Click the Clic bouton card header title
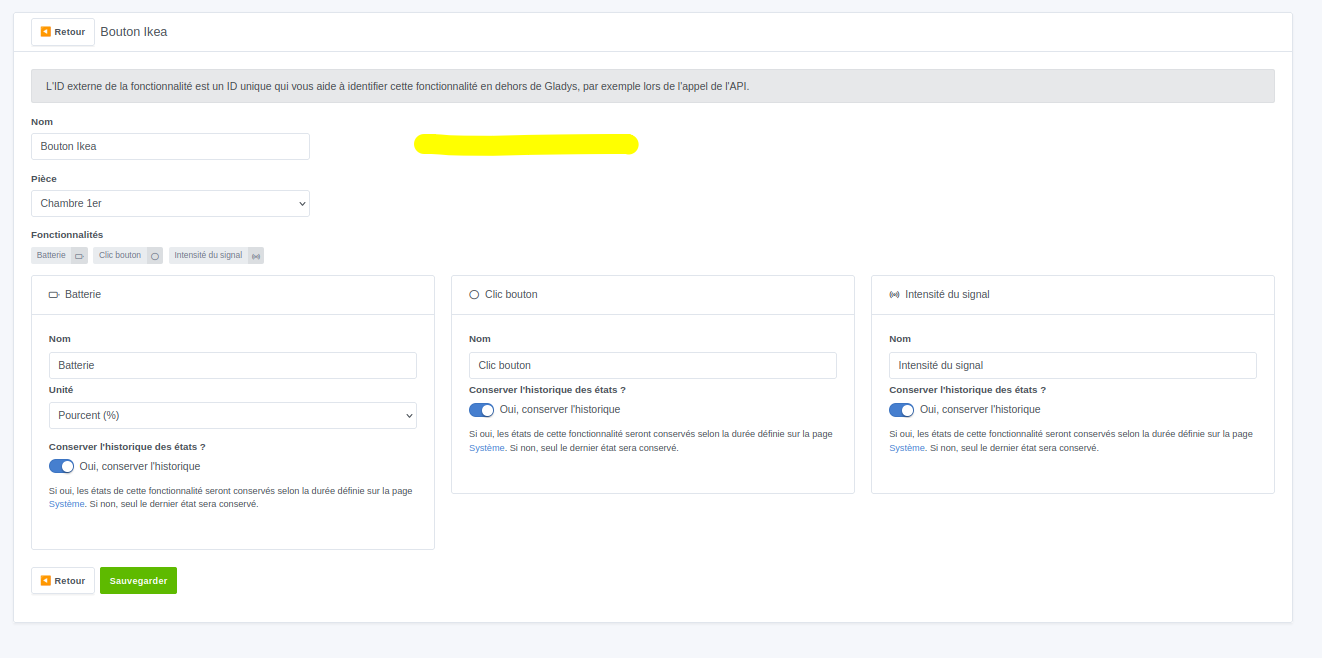Image resolution: width=1322 pixels, height=658 pixels. point(511,295)
